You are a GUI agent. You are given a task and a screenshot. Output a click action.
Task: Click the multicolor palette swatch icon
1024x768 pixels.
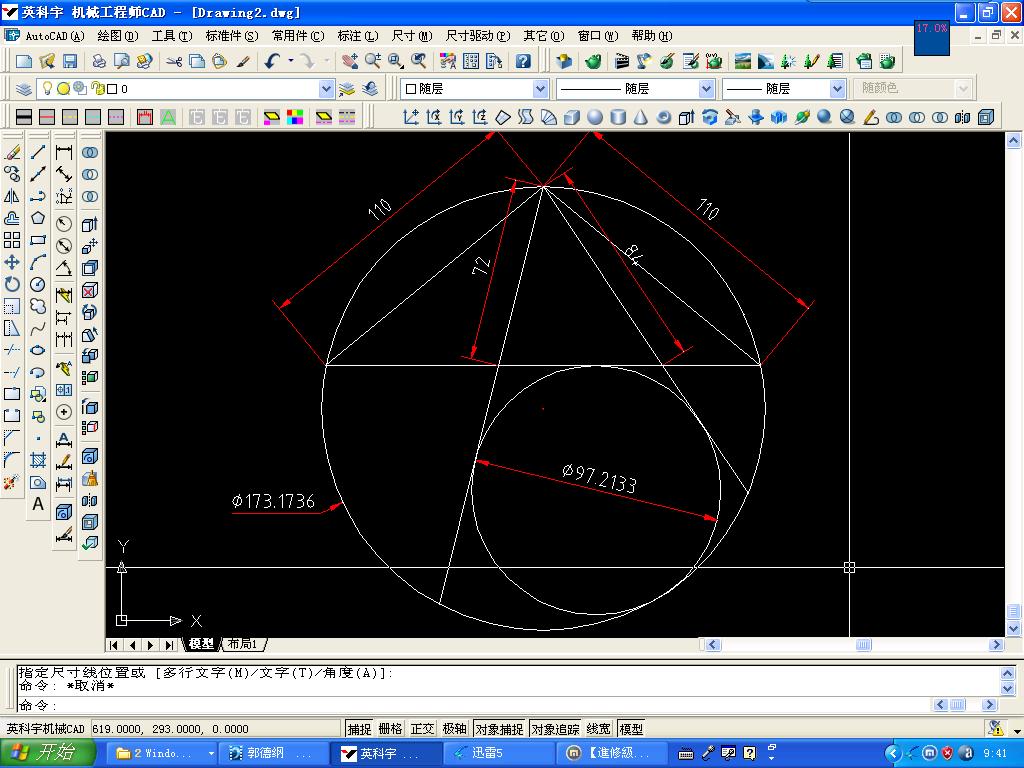click(295, 117)
